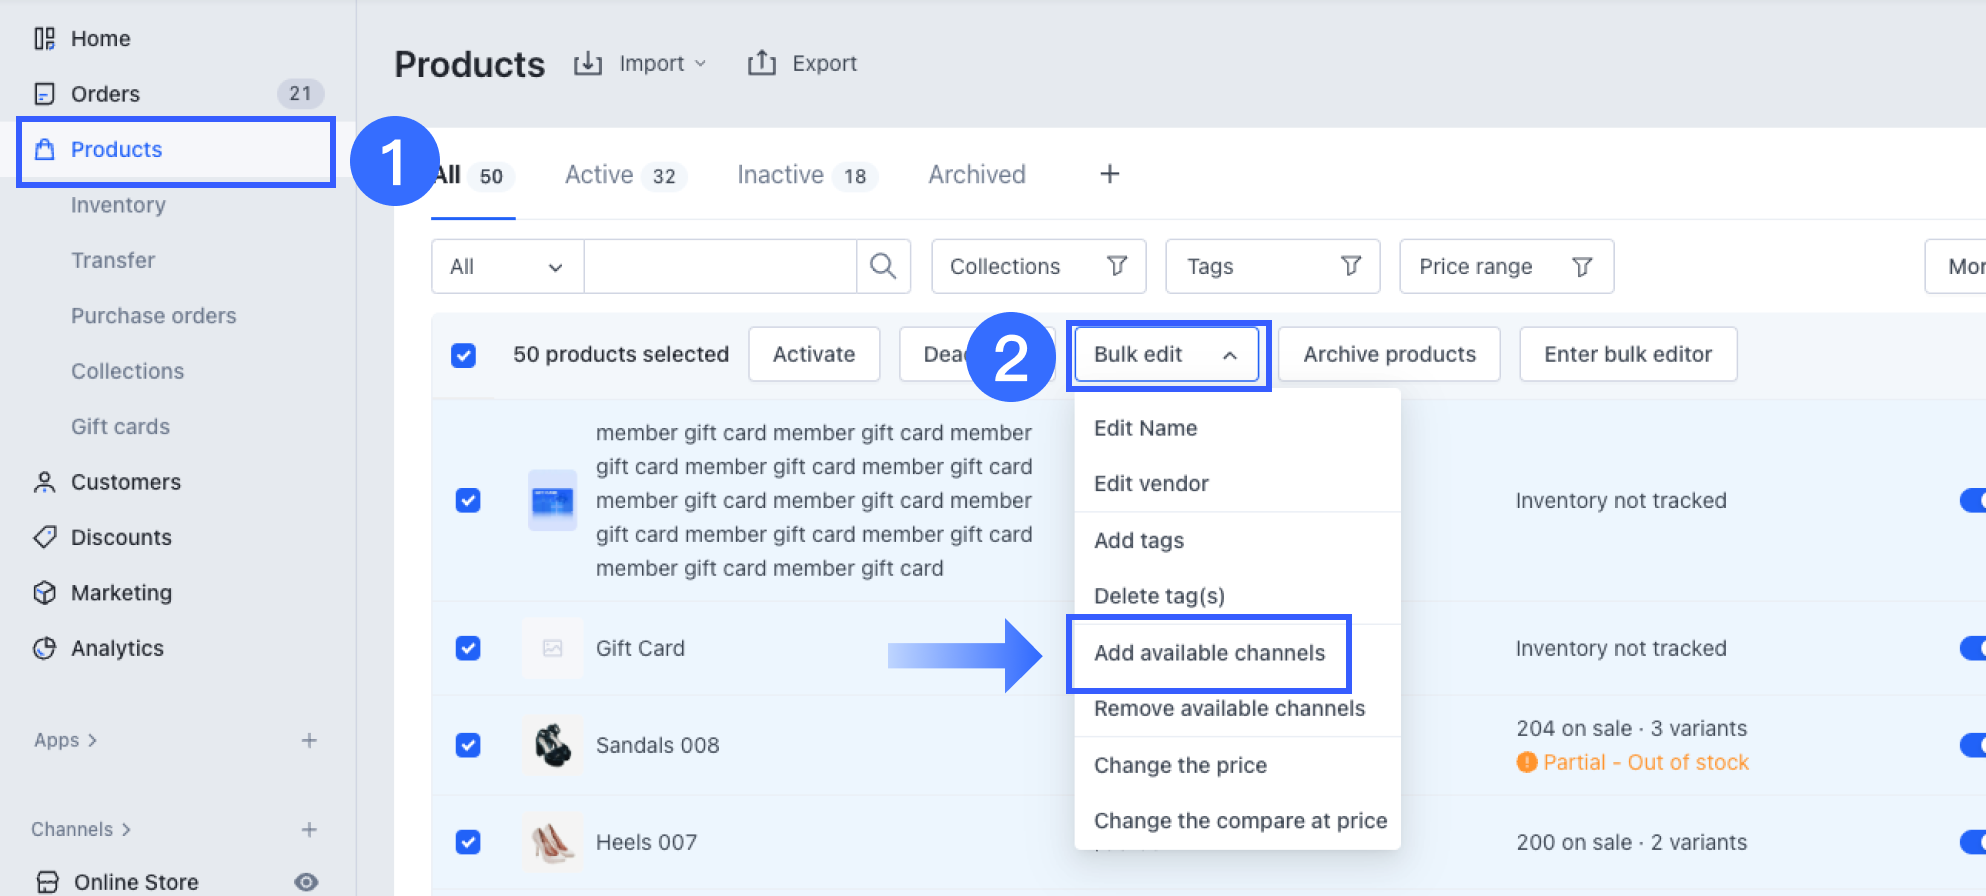Select Add available channels menu option
Viewport: 1986px width, 896px height.
tap(1209, 653)
